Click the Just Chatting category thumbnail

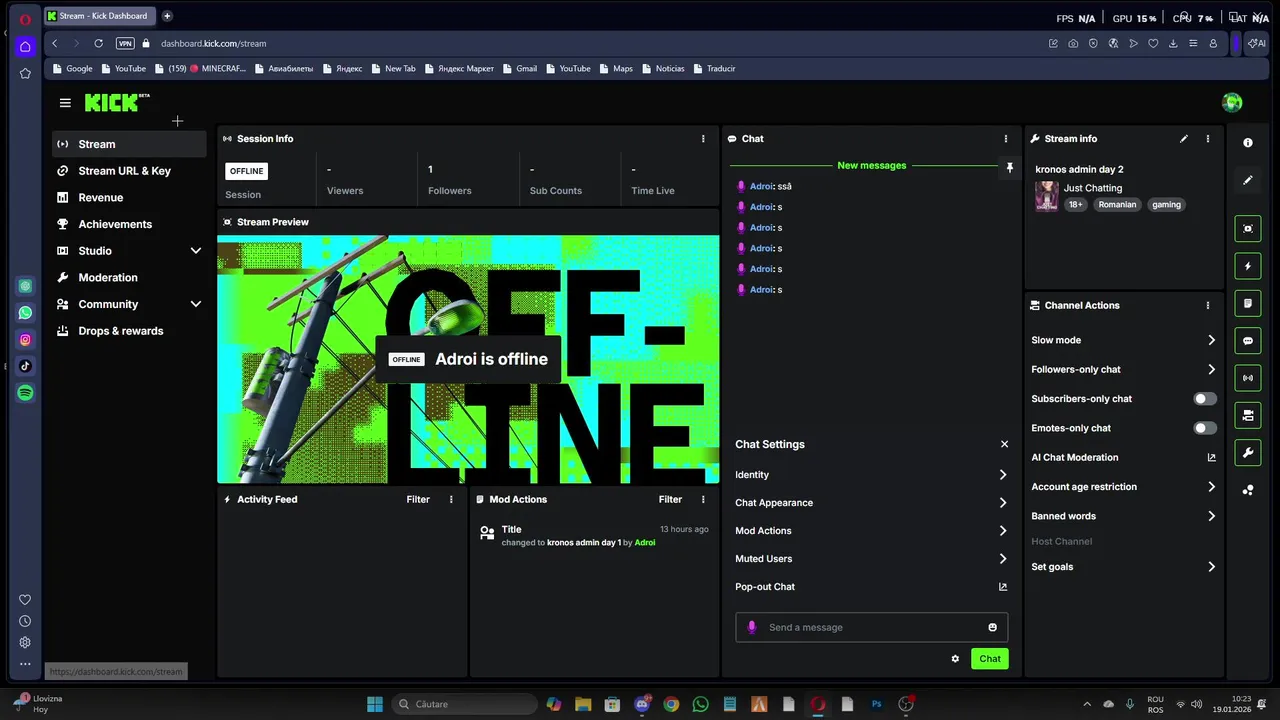(x=1046, y=196)
